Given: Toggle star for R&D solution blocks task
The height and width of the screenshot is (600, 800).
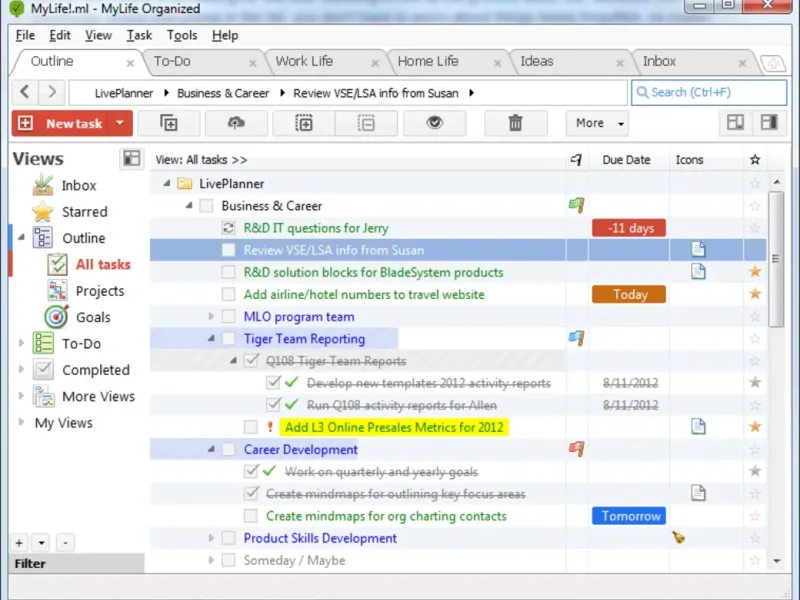Looking at the screenshot, I should pos(755,271).
